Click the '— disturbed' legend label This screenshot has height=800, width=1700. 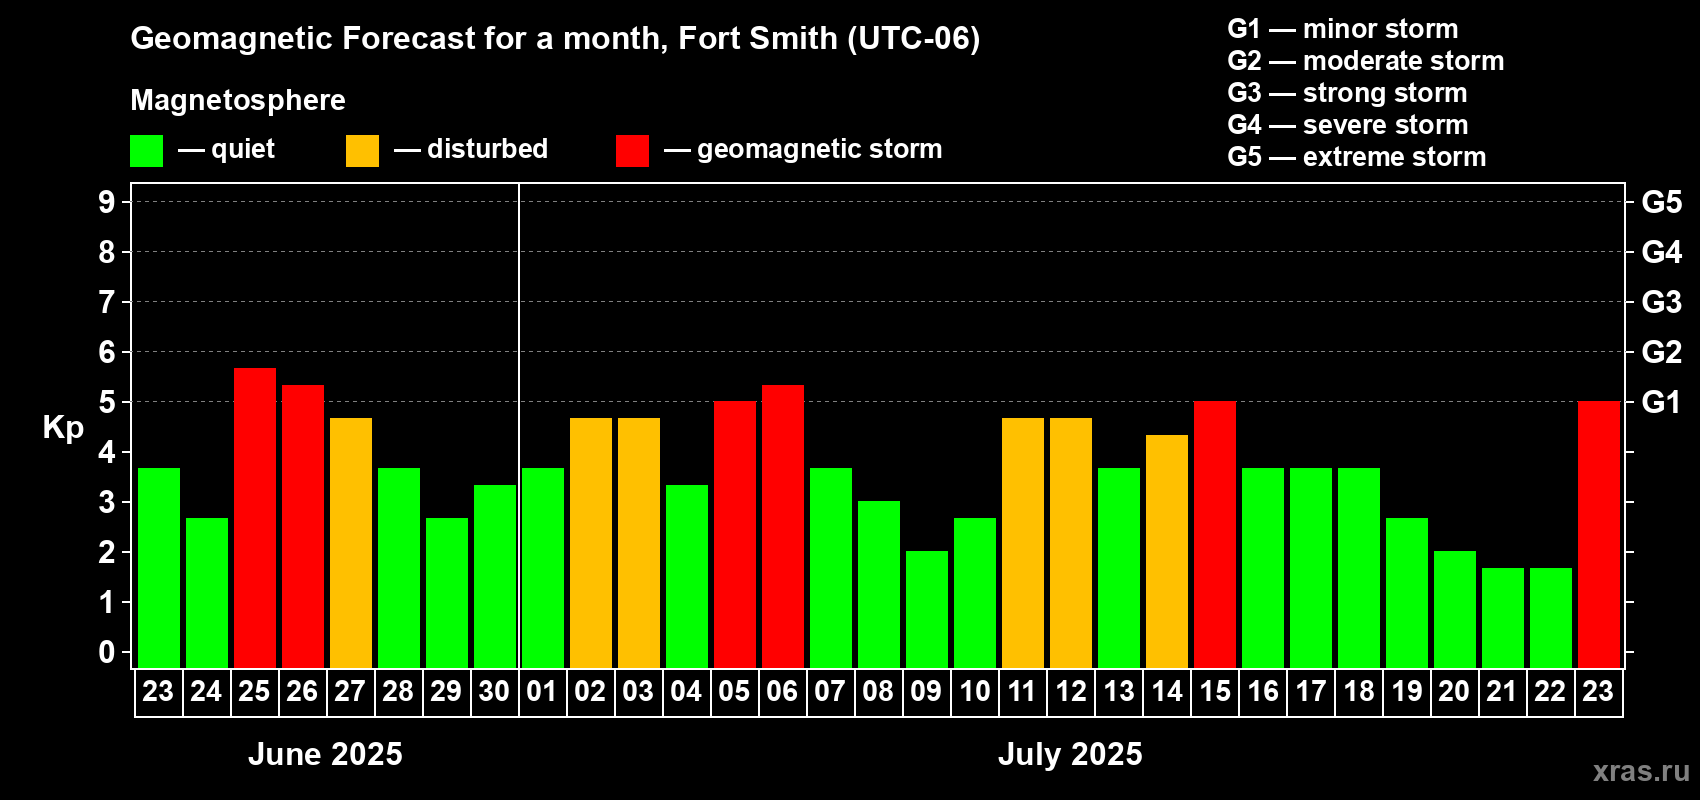(x=471, y=149)
